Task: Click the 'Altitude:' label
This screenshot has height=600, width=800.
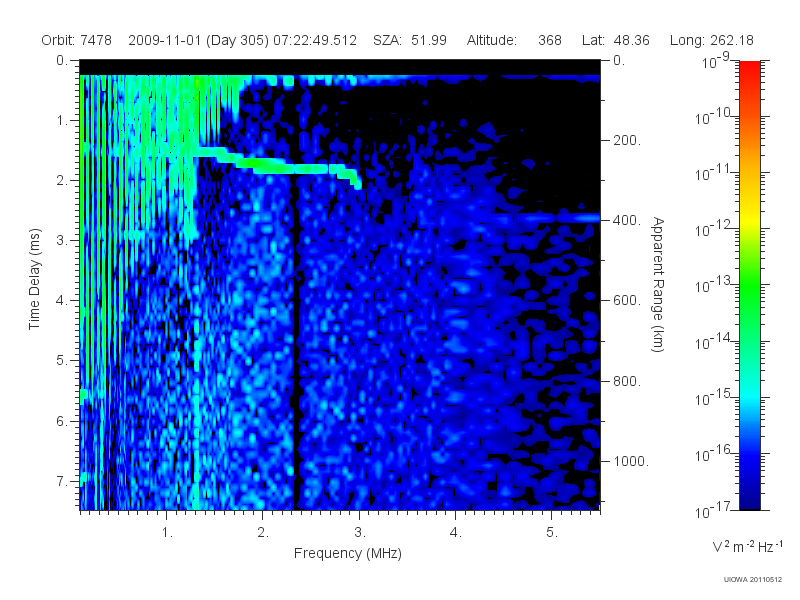Action: 491,40
